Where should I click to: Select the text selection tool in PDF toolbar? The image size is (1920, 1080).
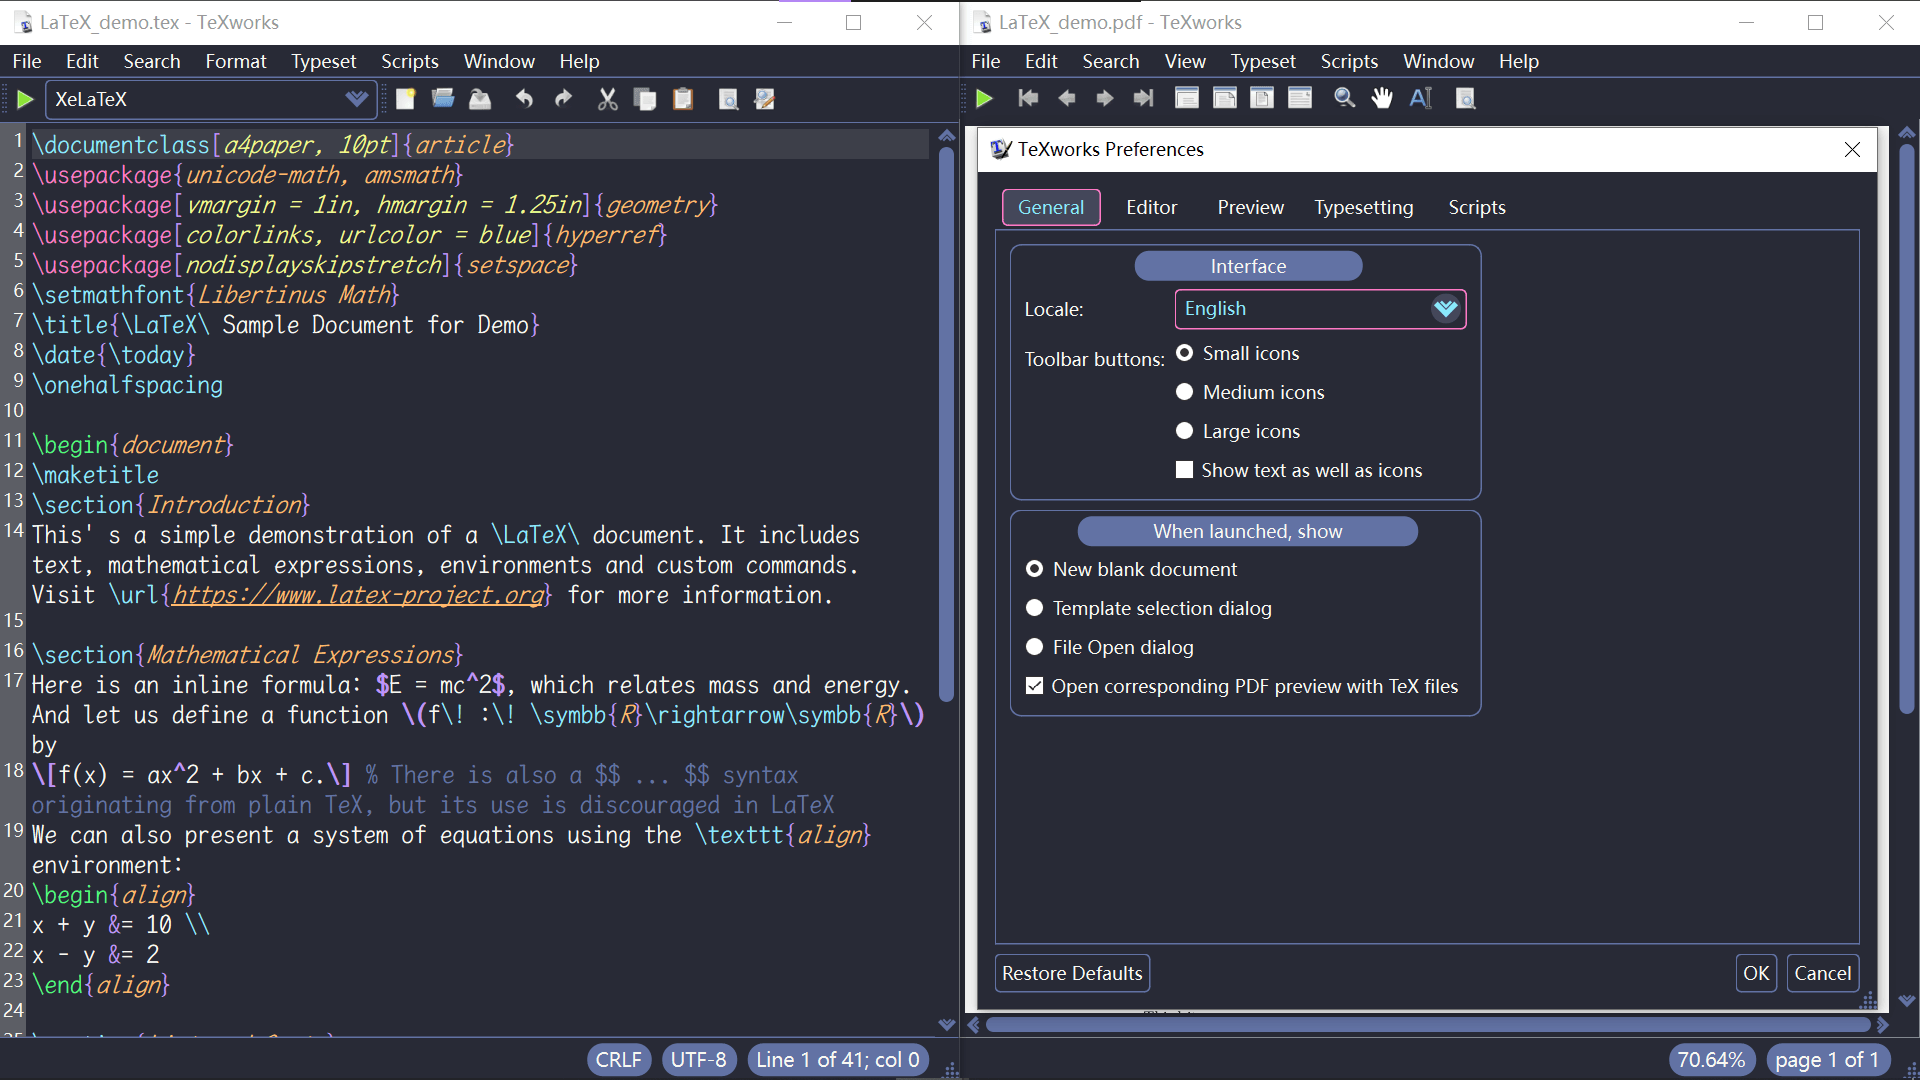point(1421,98)
